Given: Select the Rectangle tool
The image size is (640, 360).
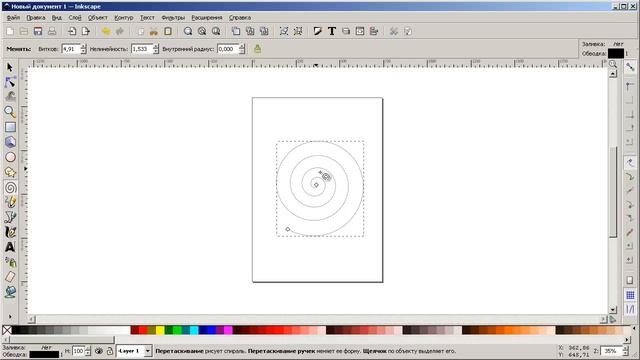Looking at the screenshot, I should click(10, 127).
